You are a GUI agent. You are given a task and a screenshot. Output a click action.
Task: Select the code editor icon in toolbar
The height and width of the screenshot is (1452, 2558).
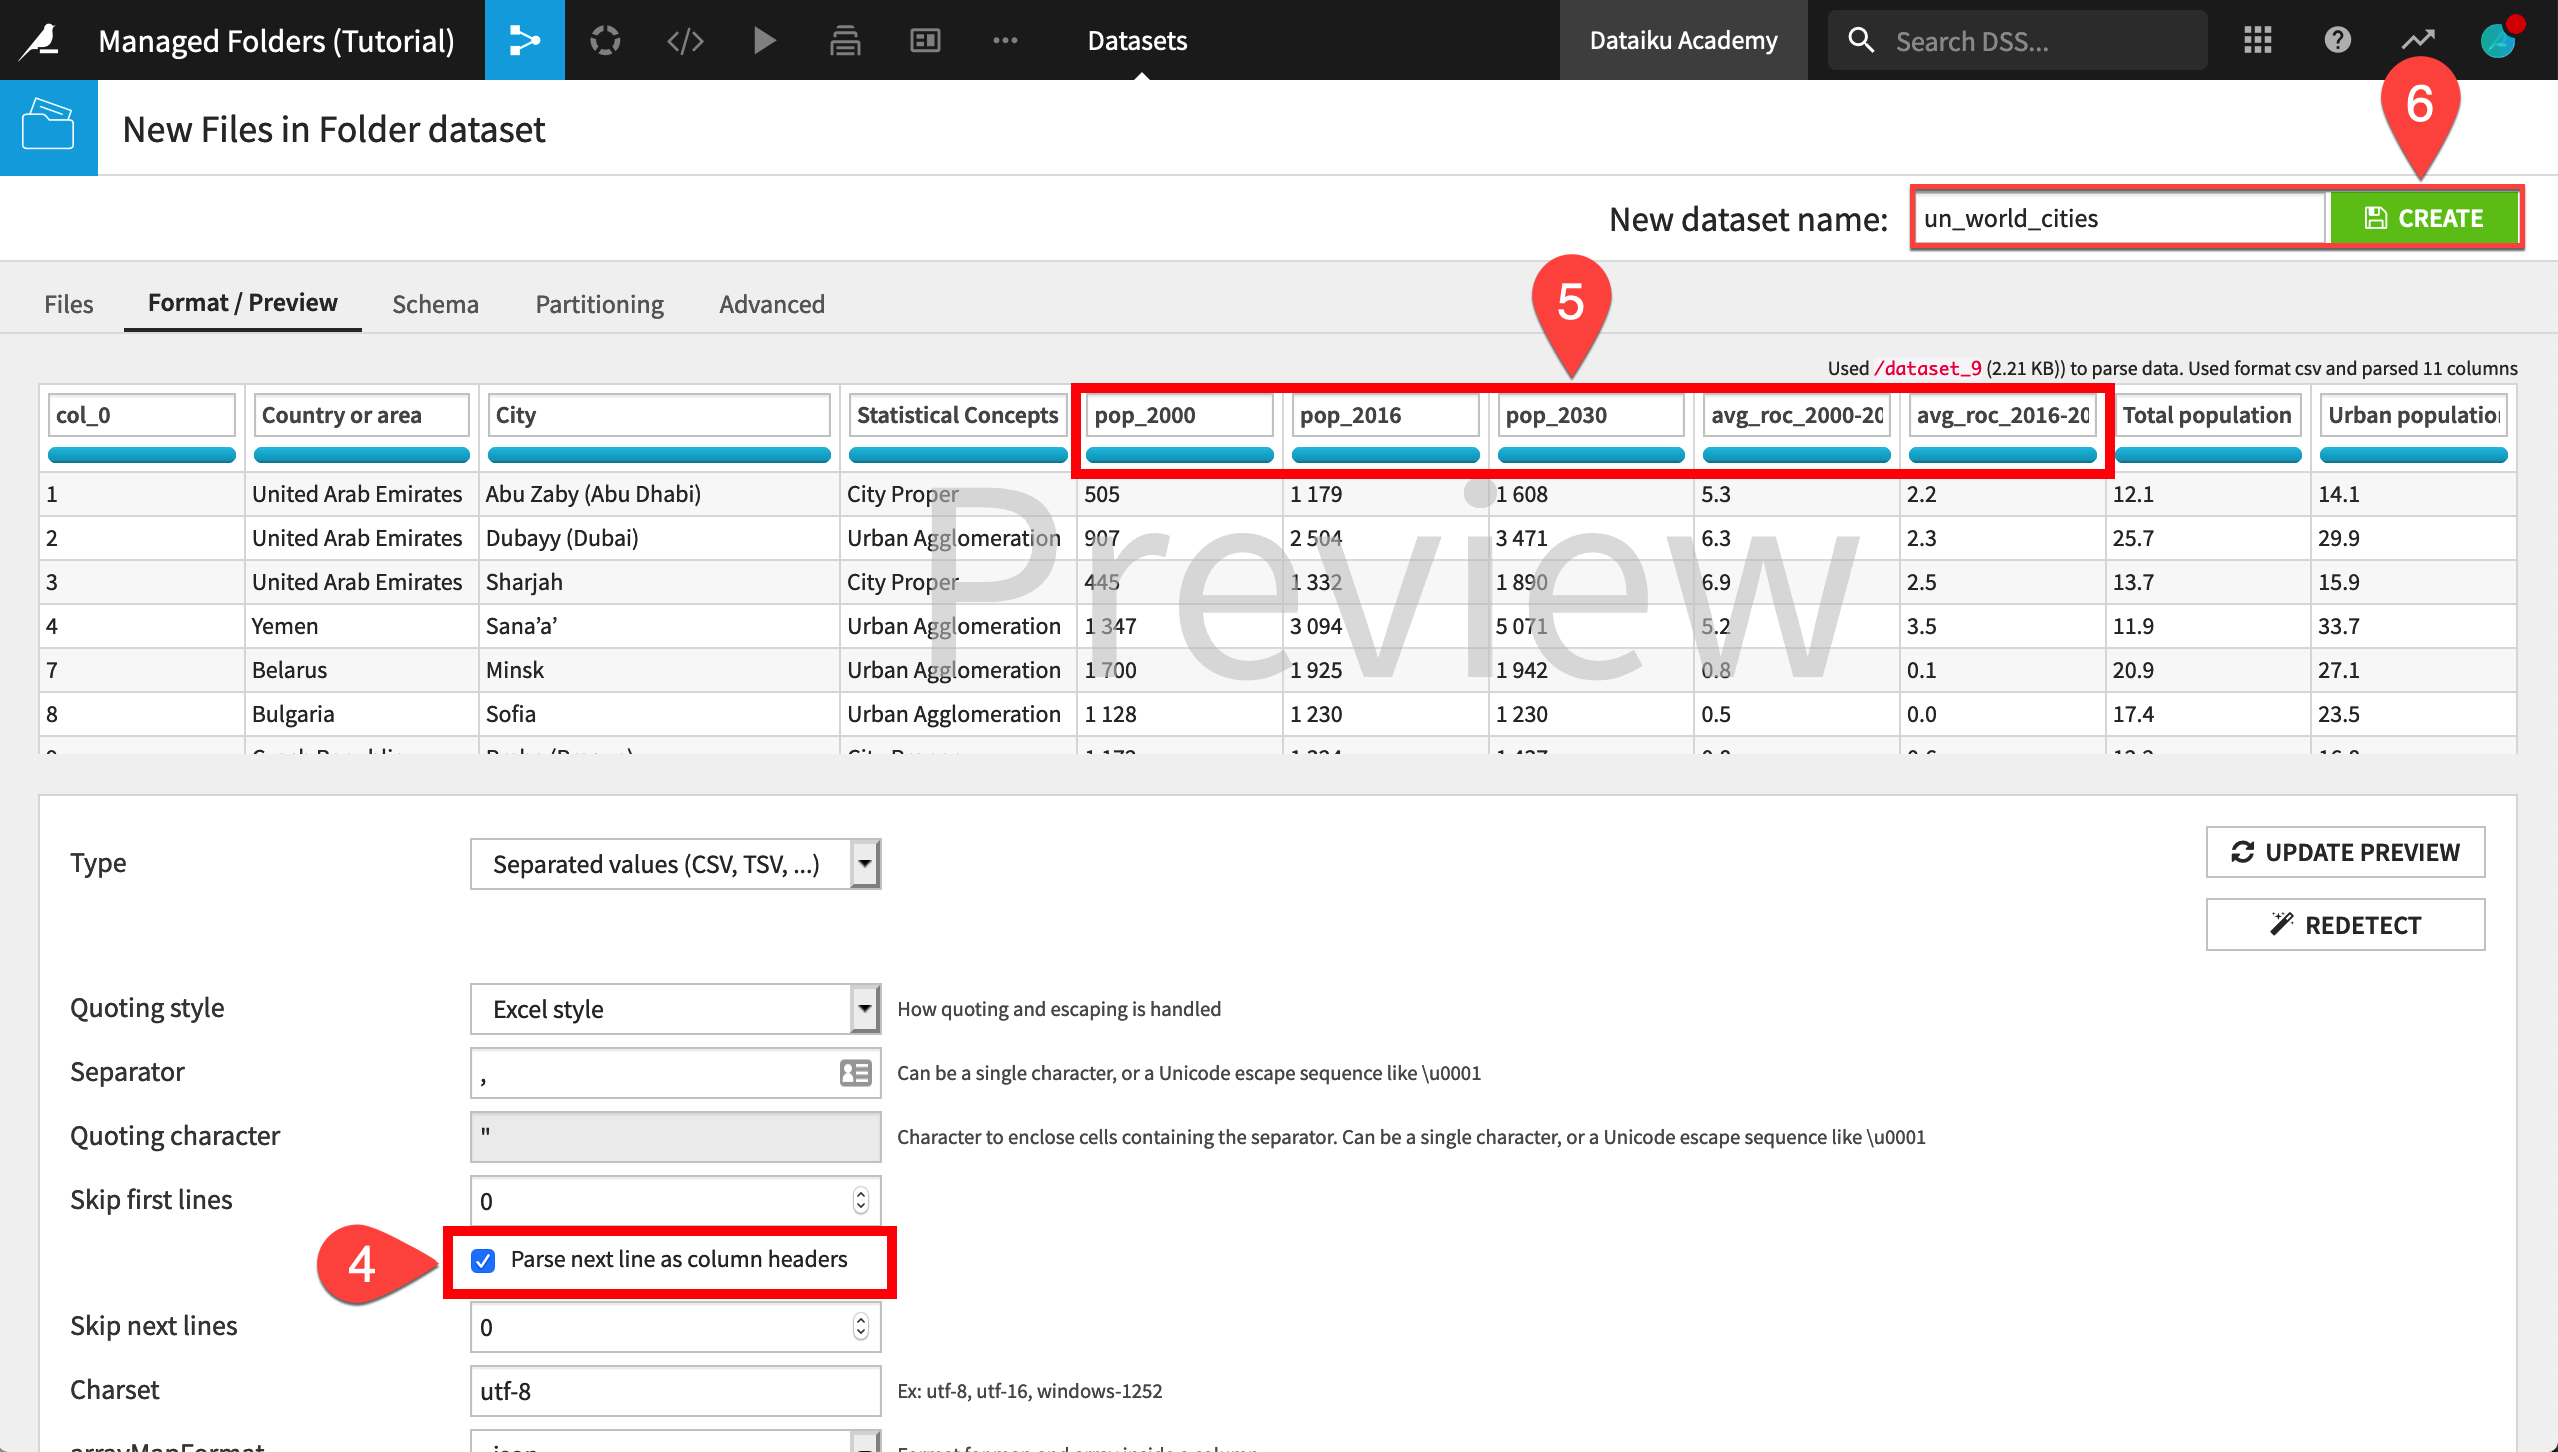point(685,39)
